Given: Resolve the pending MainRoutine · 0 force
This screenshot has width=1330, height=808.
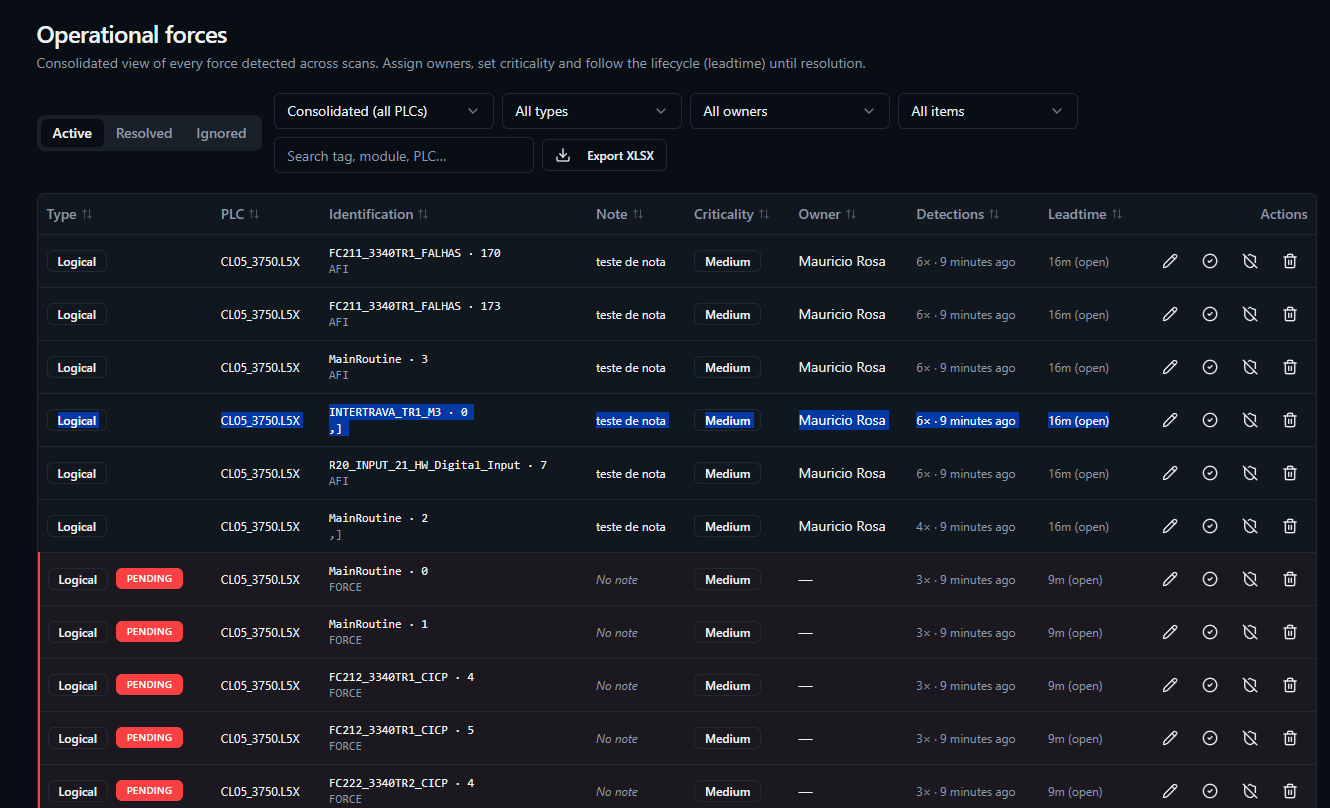Looking at the screenshot, I should coord(1210,579).
